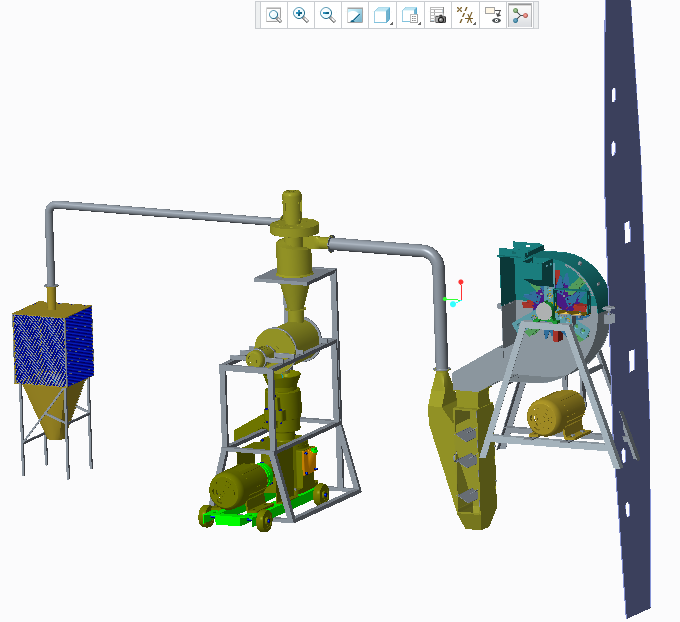Select the motor on the green cart

(x=238, y=485)
